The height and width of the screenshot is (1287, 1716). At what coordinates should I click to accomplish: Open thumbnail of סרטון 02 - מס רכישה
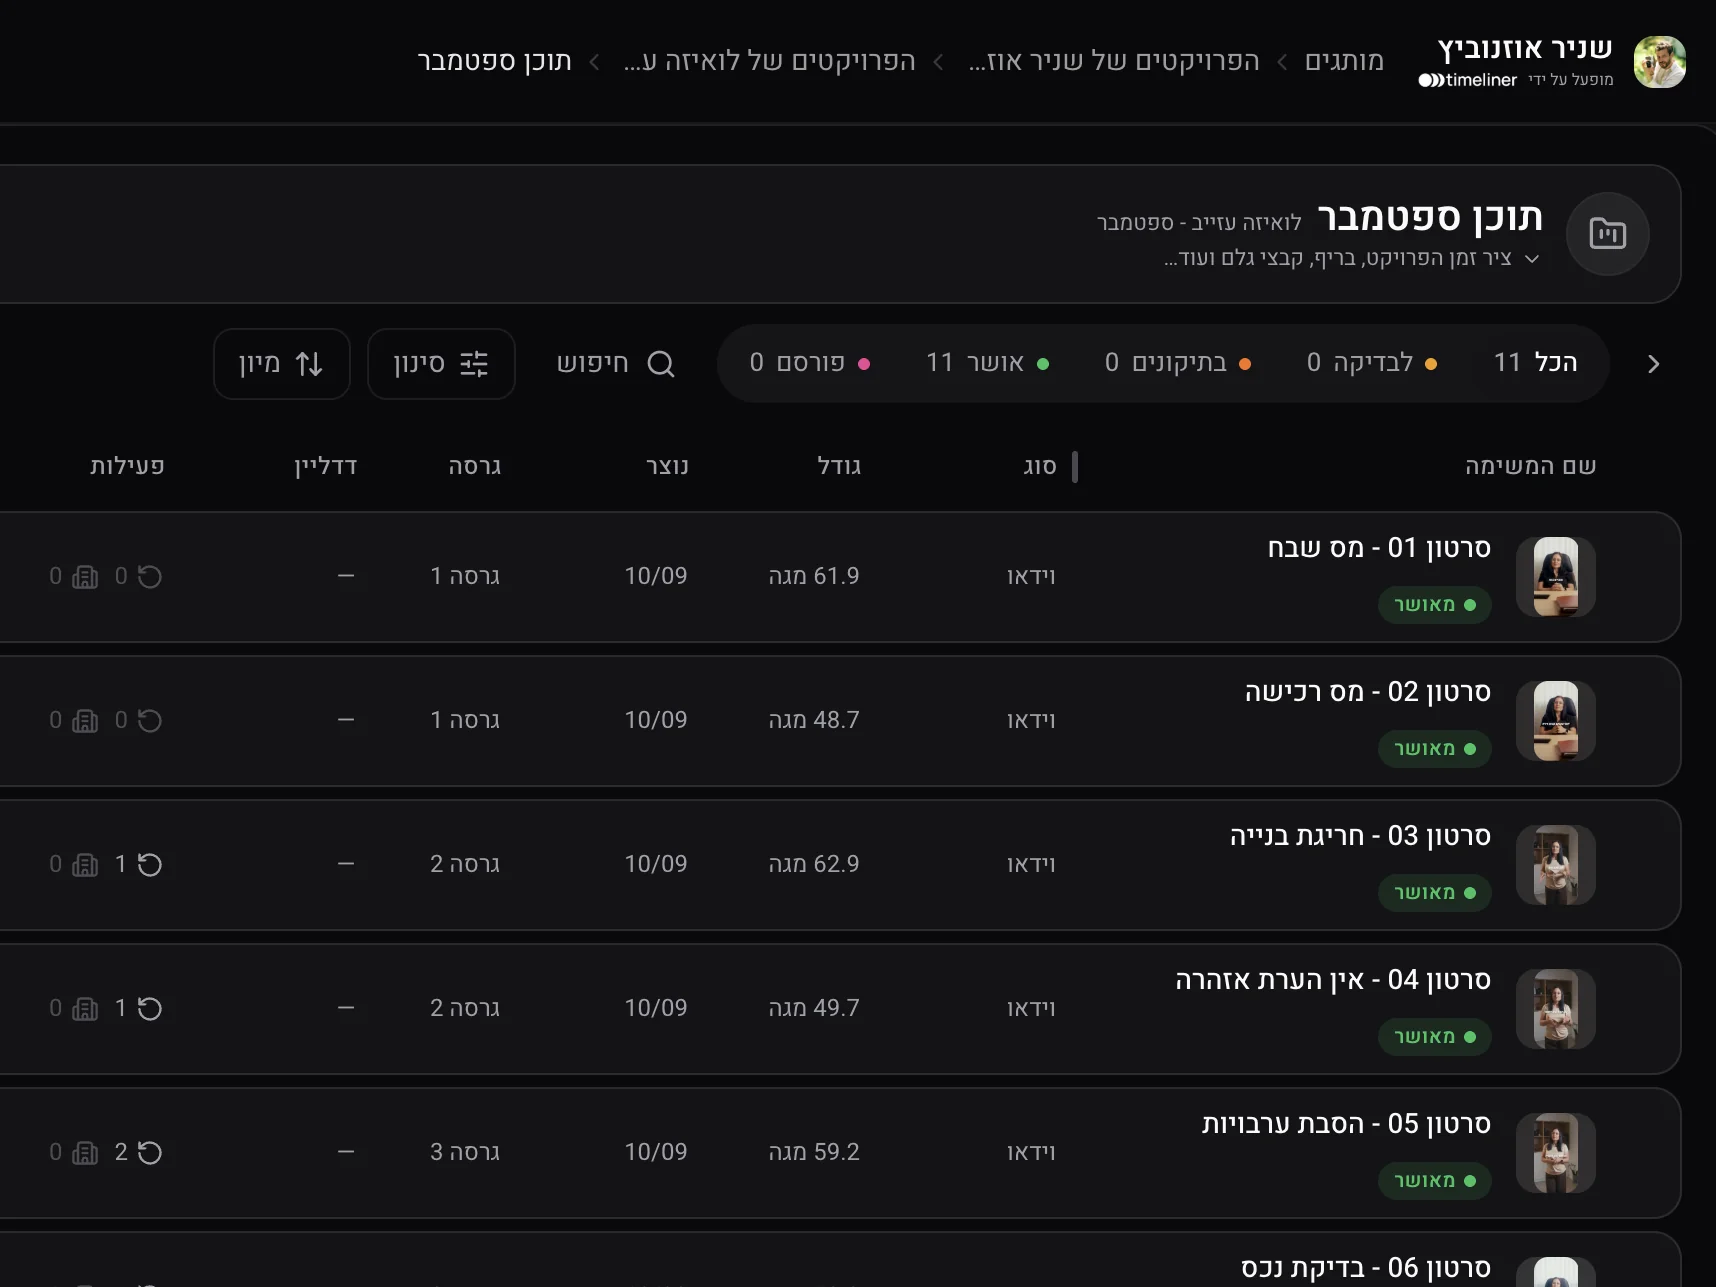(1556, 721)
